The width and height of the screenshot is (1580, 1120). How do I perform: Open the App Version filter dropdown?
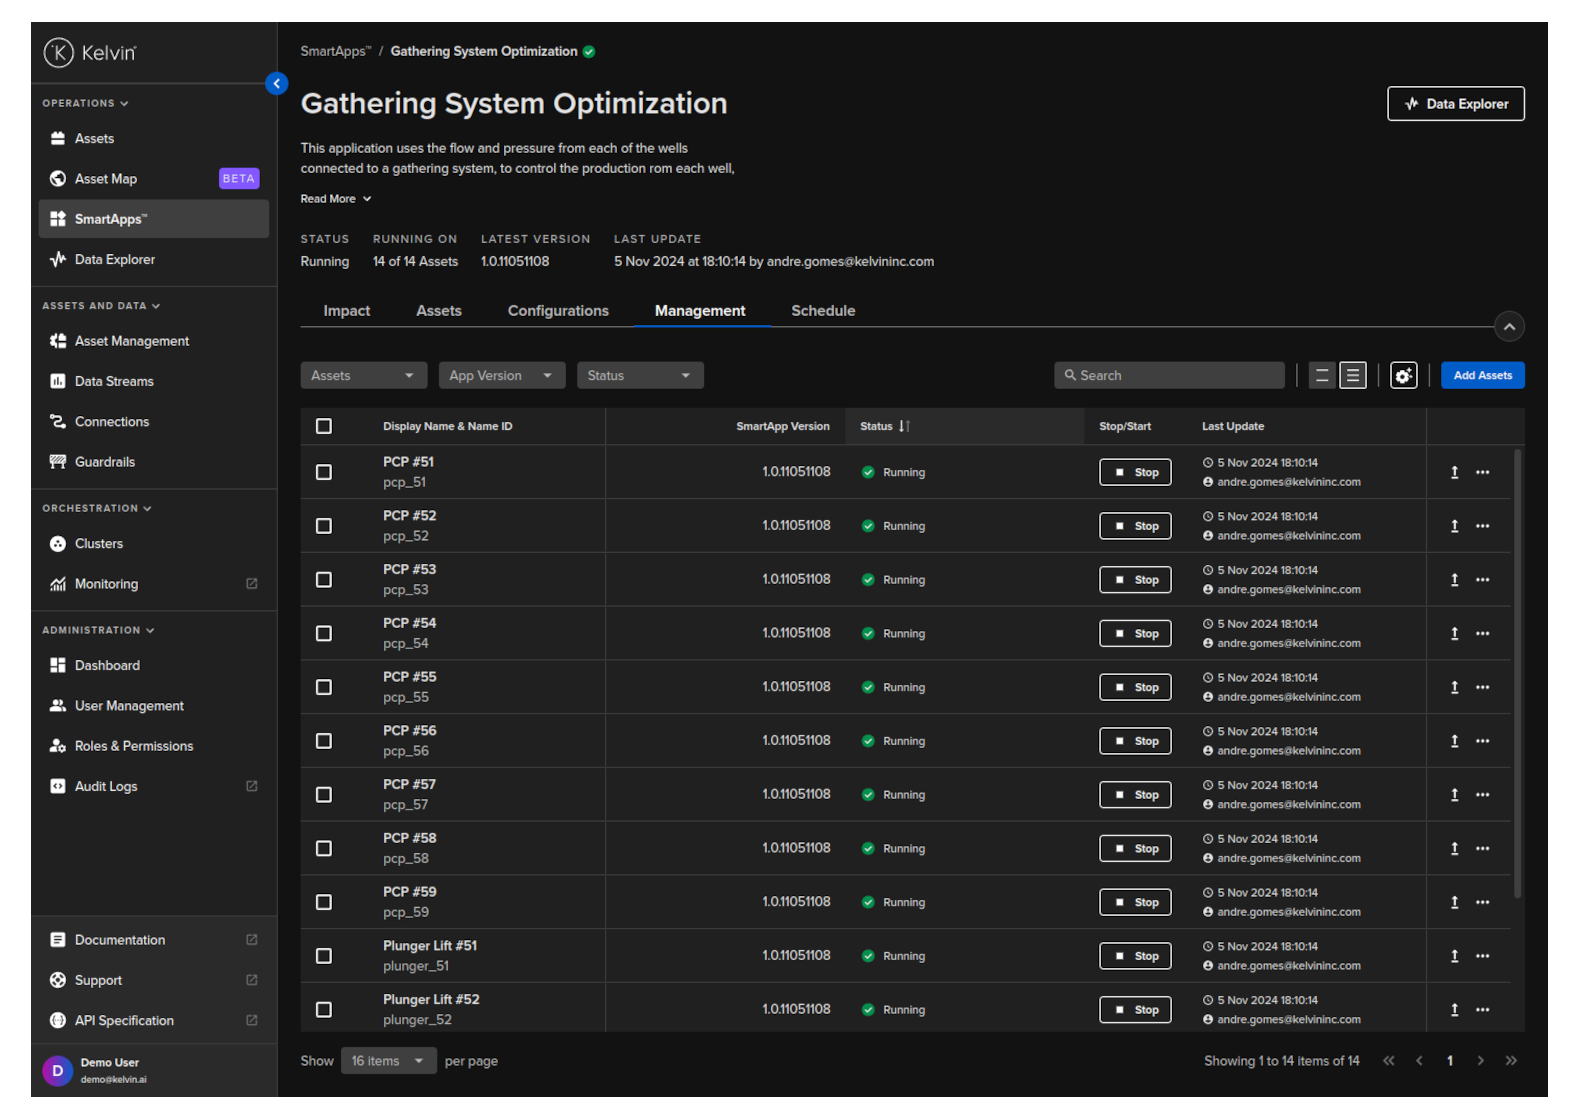coord(501,376)
